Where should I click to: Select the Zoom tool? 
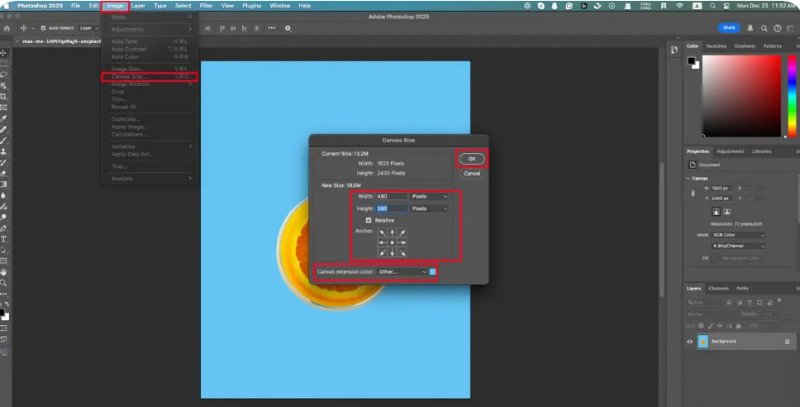(x=3, y=283)
